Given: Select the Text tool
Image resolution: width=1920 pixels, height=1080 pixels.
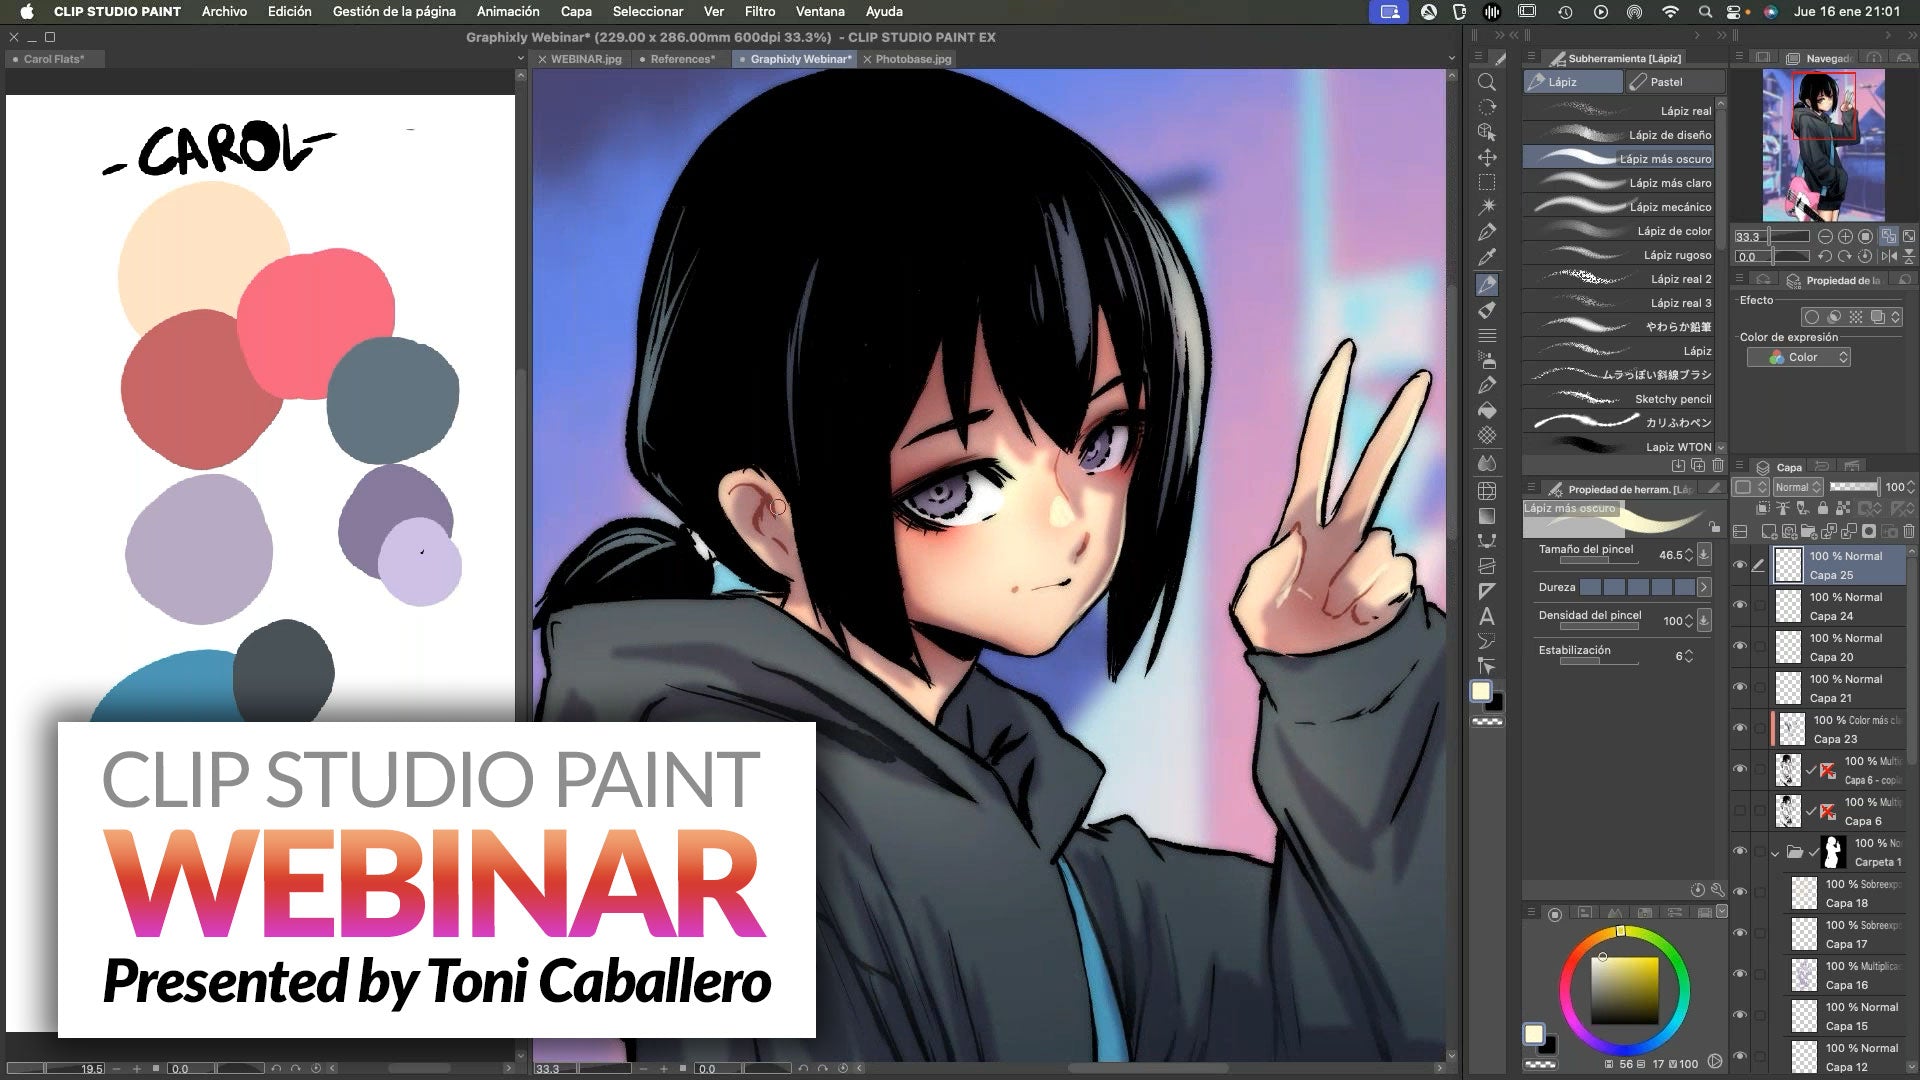Looking at the screenshot, I should point(1487,617).
